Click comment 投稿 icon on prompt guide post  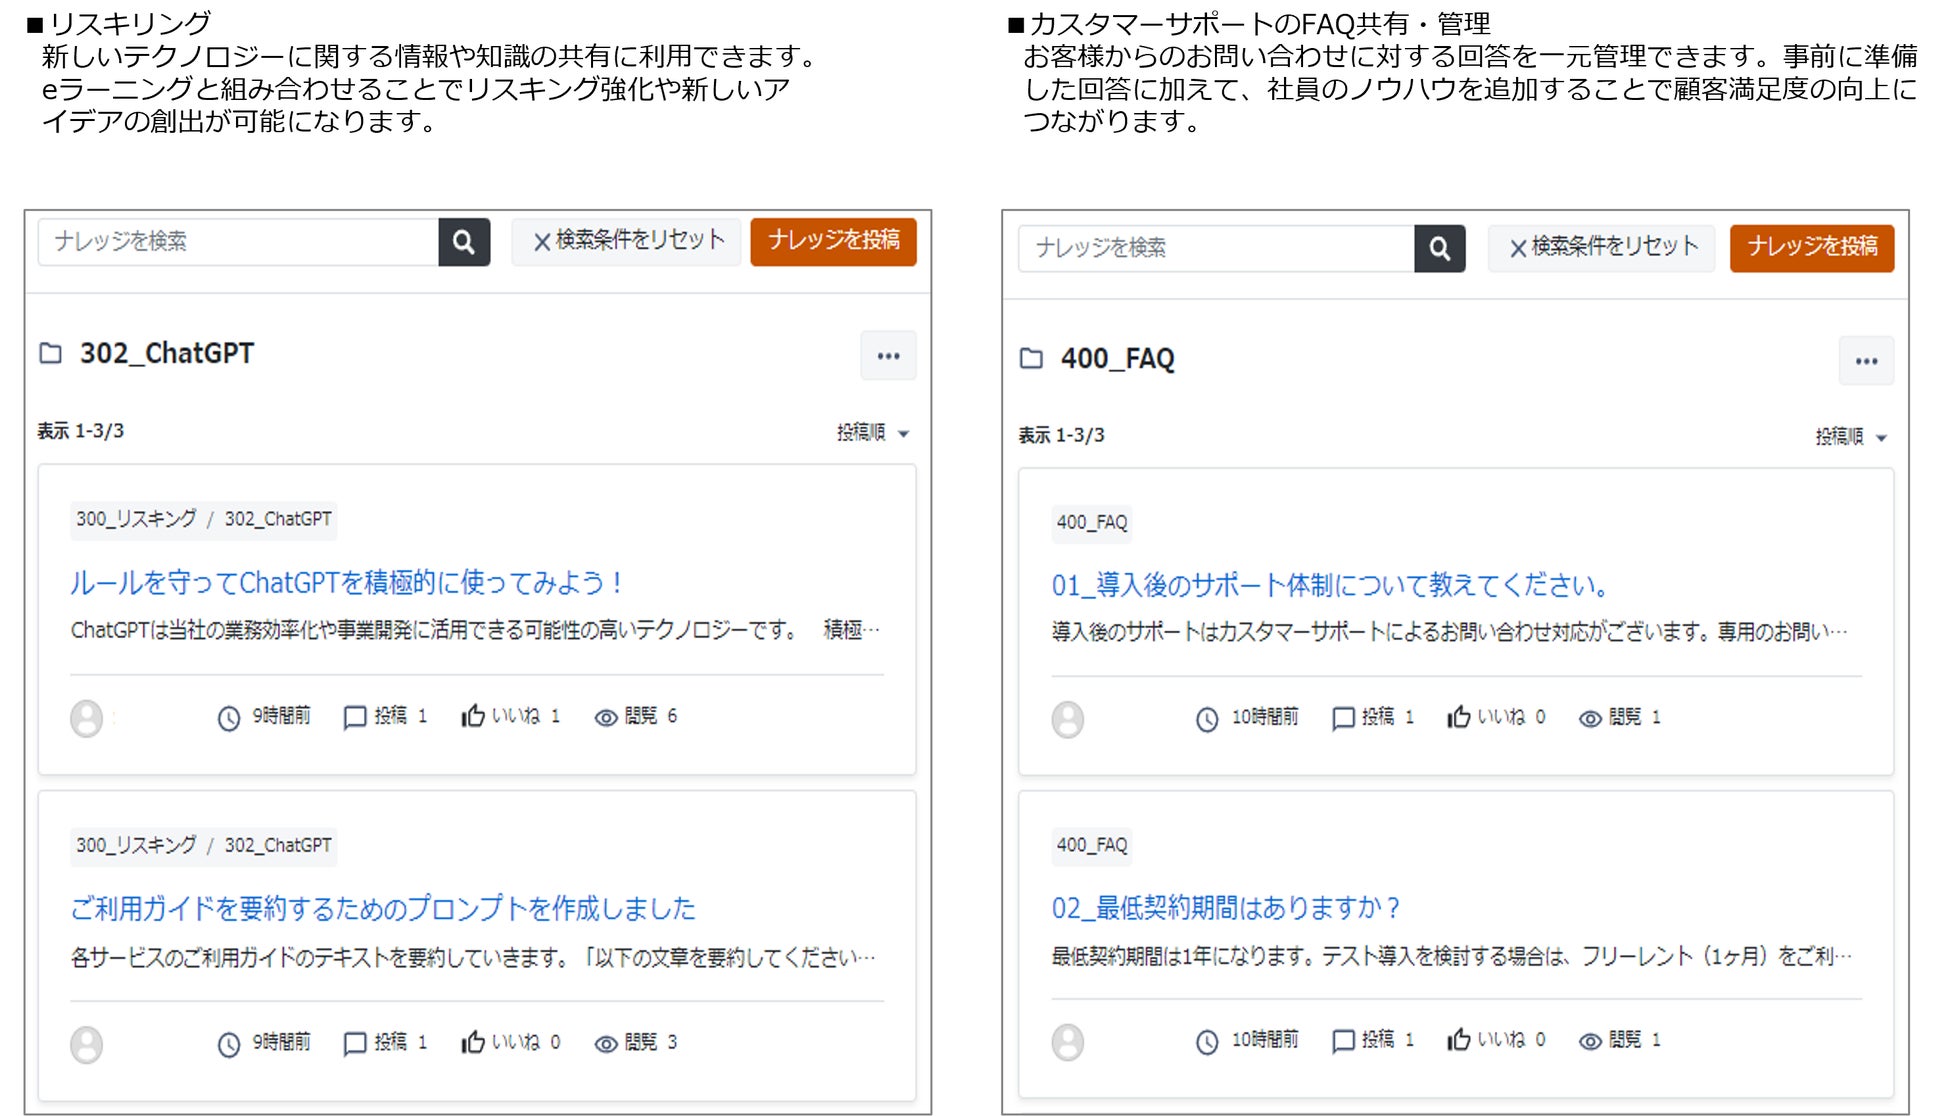[354, 1043]
